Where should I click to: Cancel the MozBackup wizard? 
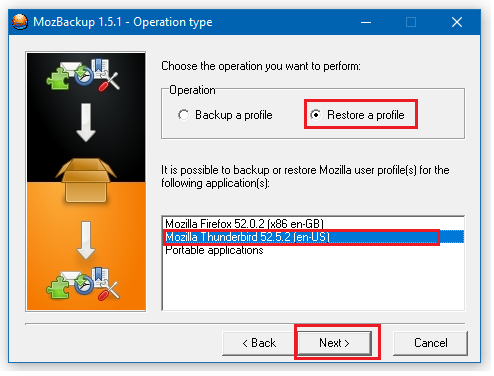tap(430, 343)
